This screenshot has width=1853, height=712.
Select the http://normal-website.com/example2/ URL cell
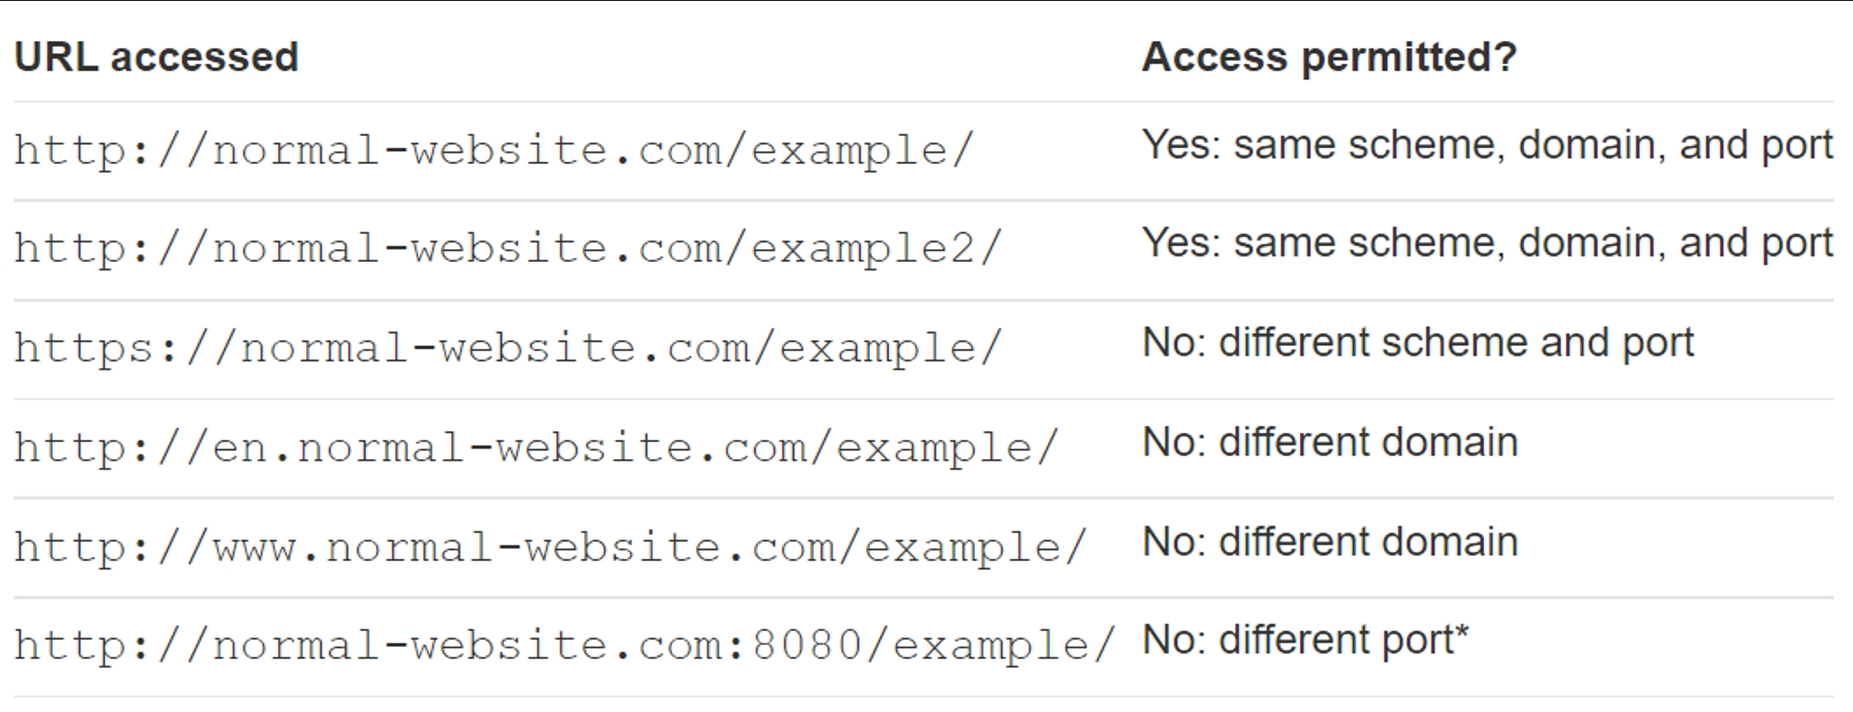pyautogui.click(x=508, y=249)
